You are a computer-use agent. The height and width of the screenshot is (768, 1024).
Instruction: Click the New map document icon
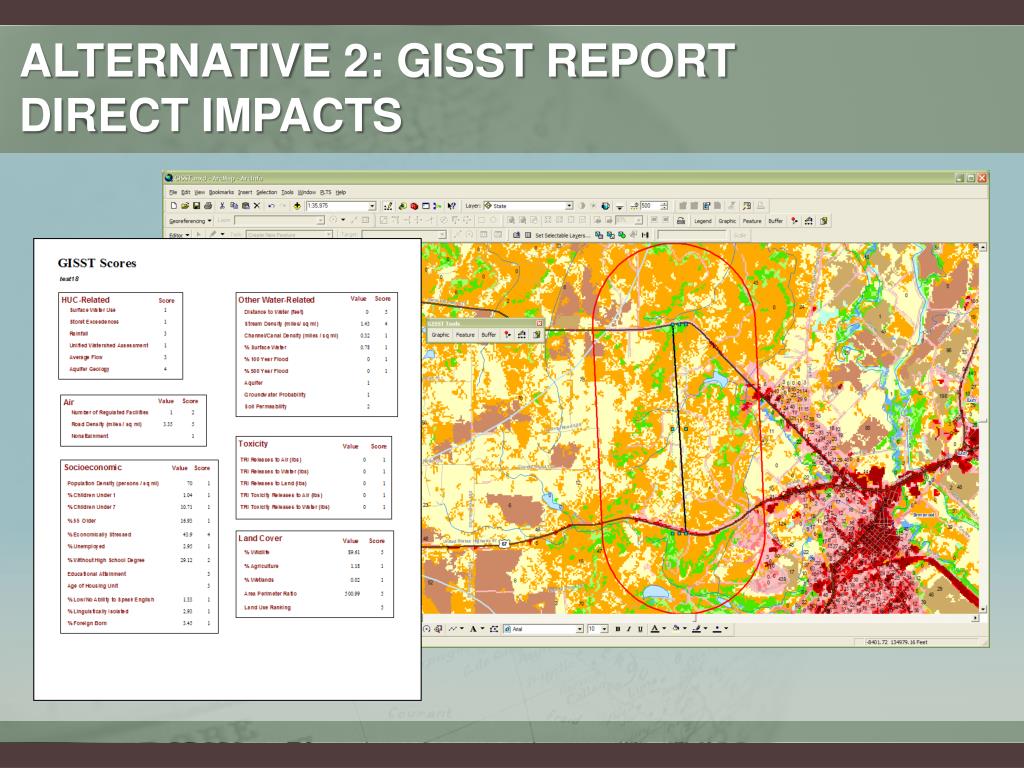pyautogui.click(x=174, y=206)
